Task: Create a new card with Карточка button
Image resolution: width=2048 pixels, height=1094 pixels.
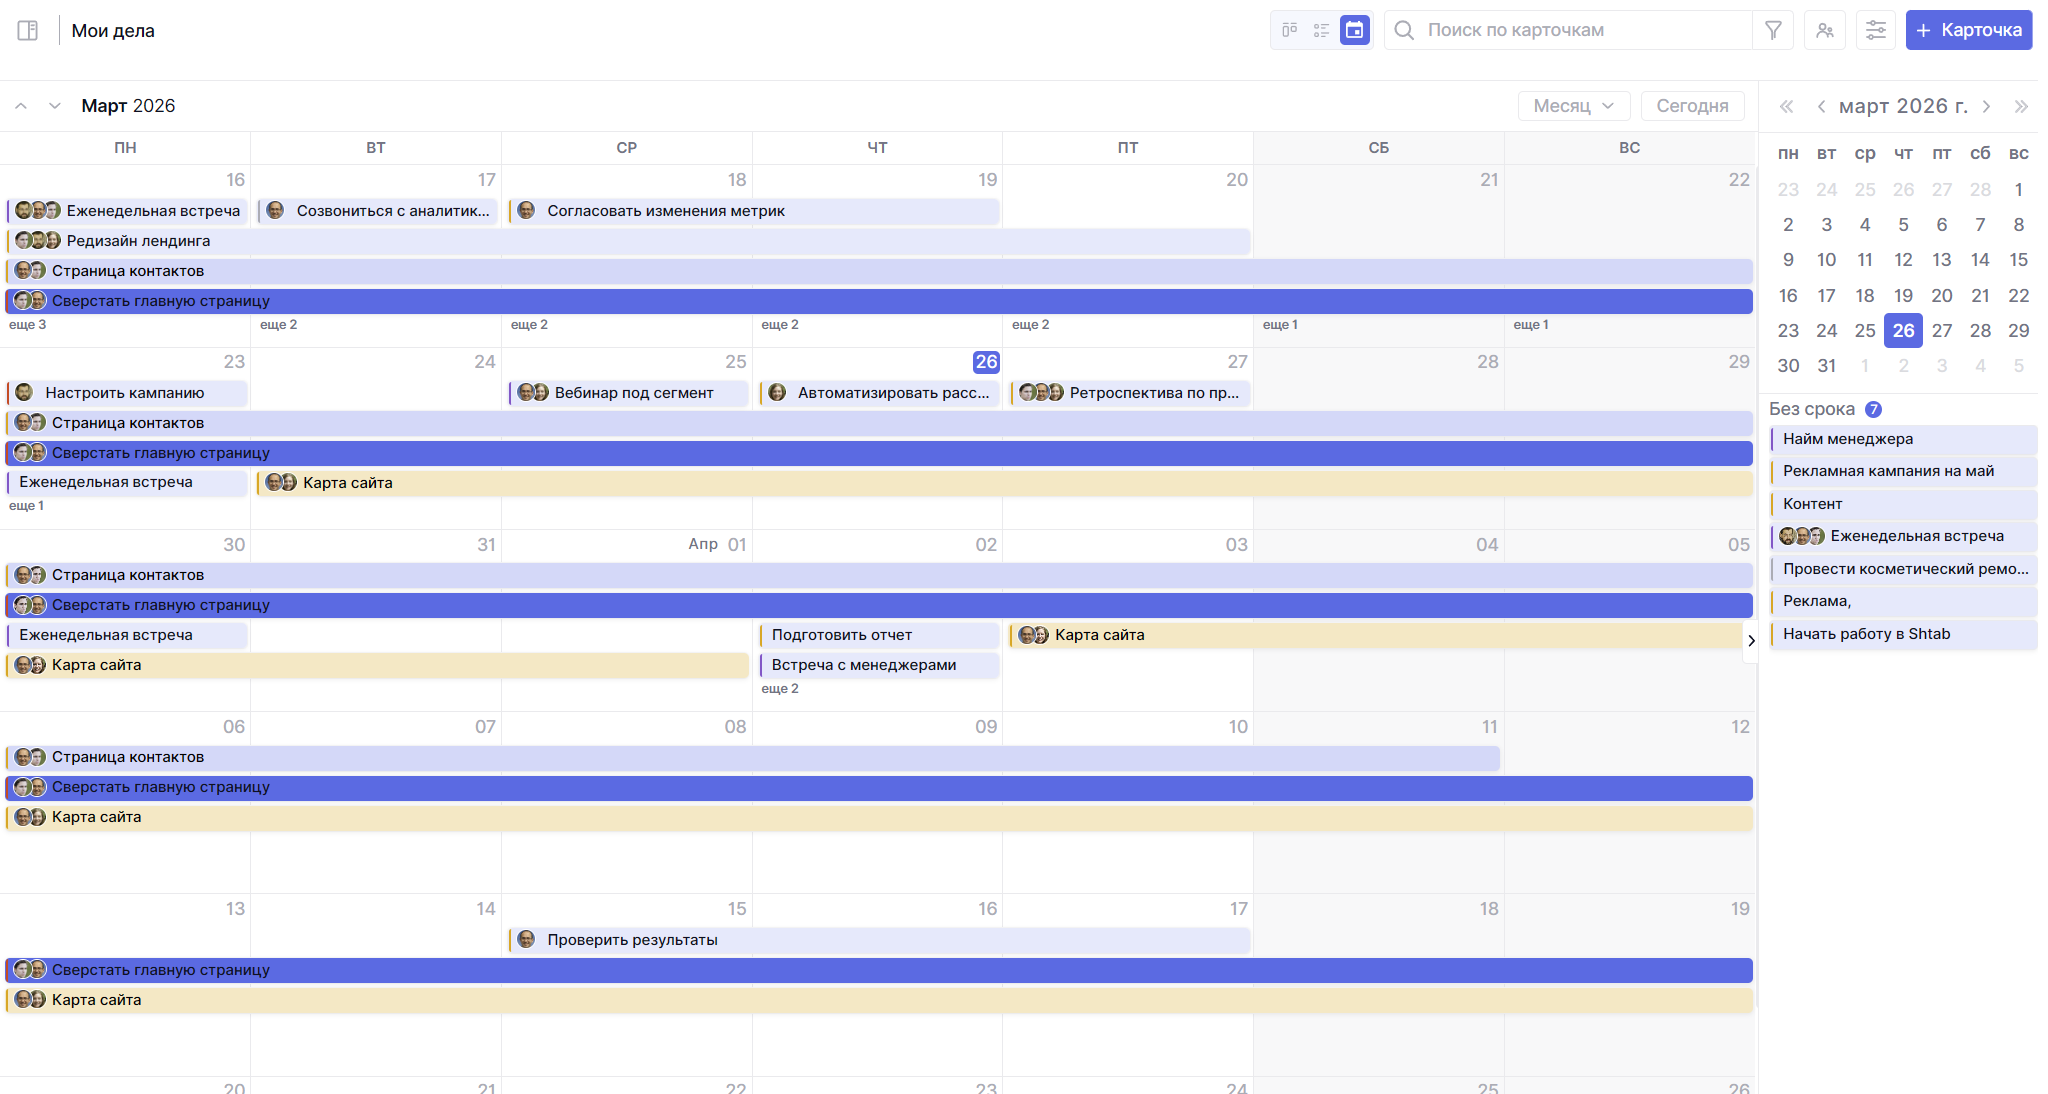Action: [x=1968, y=30]
